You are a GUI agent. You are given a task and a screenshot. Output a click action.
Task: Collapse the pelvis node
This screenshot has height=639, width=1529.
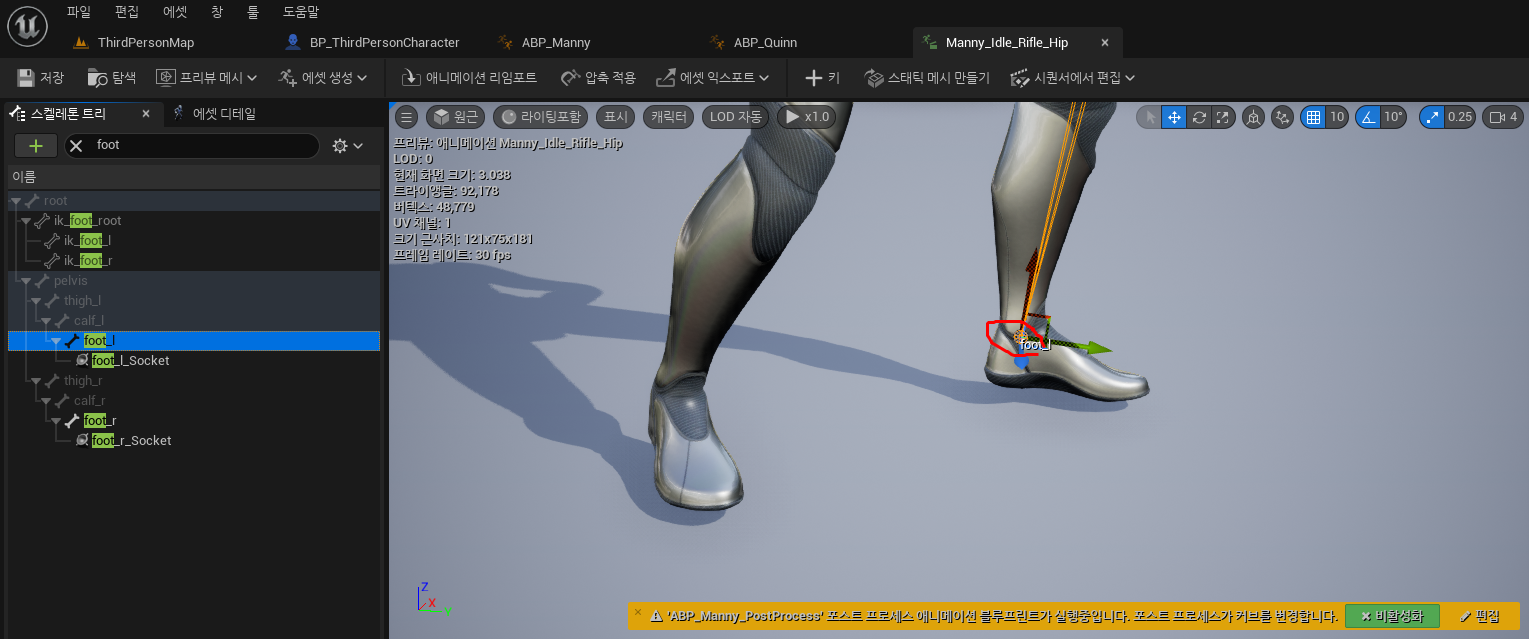click(x=27, y=281)
